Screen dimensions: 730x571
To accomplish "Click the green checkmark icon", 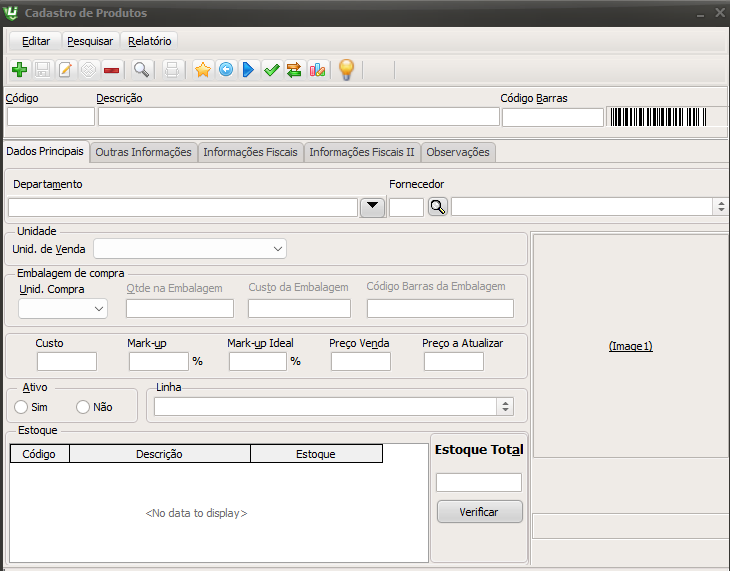I will point(271,70).
